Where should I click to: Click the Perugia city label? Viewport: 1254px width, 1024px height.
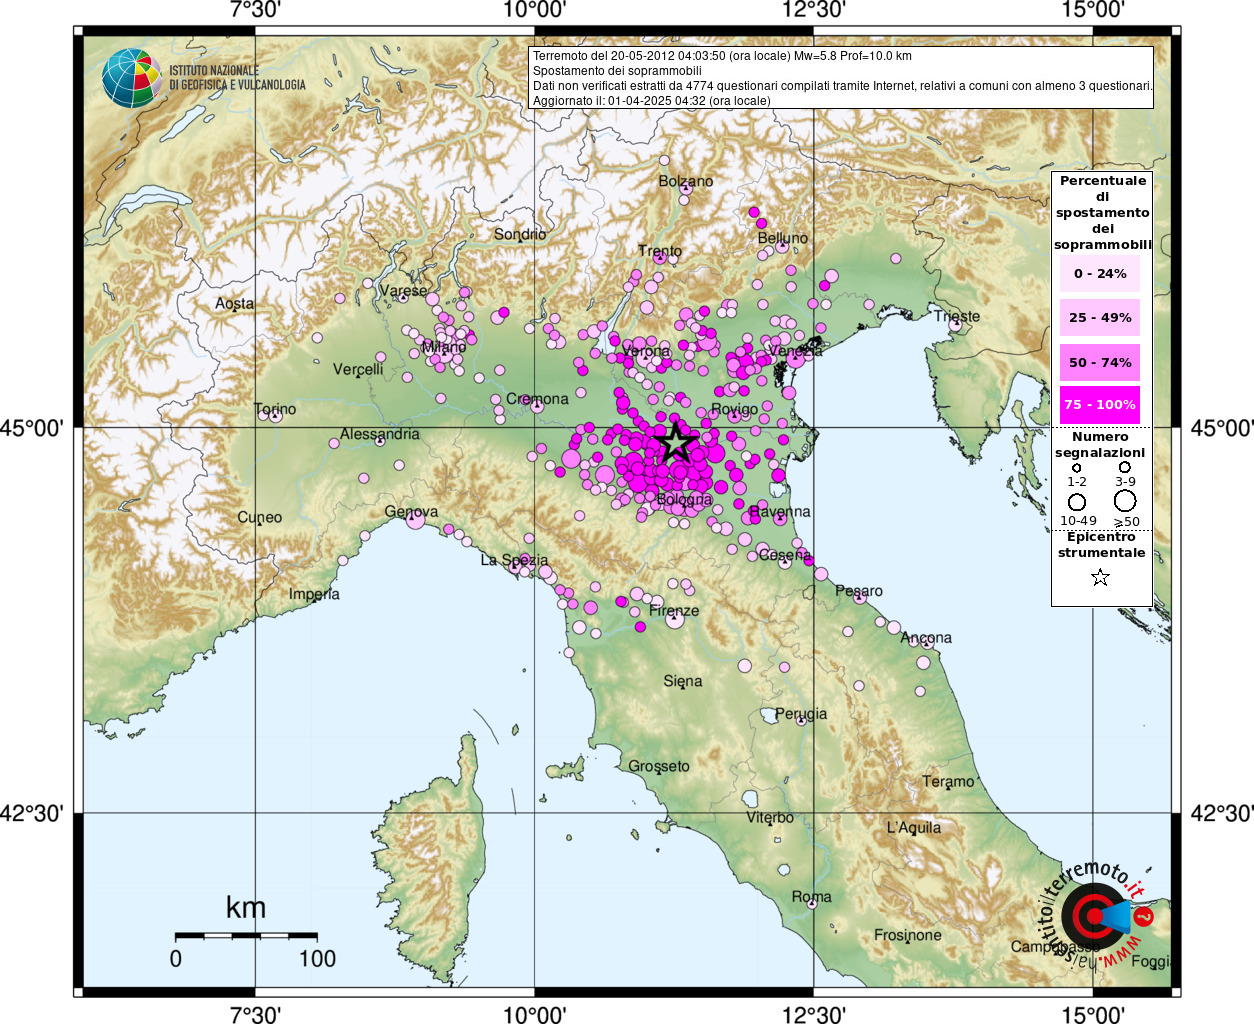coord(801,714)
